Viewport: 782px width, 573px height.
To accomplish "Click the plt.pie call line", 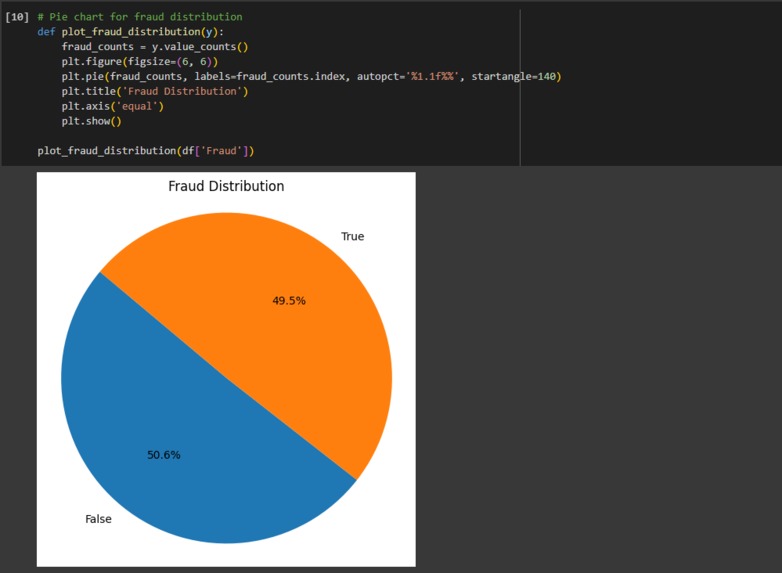I will (x=311, y=77).
